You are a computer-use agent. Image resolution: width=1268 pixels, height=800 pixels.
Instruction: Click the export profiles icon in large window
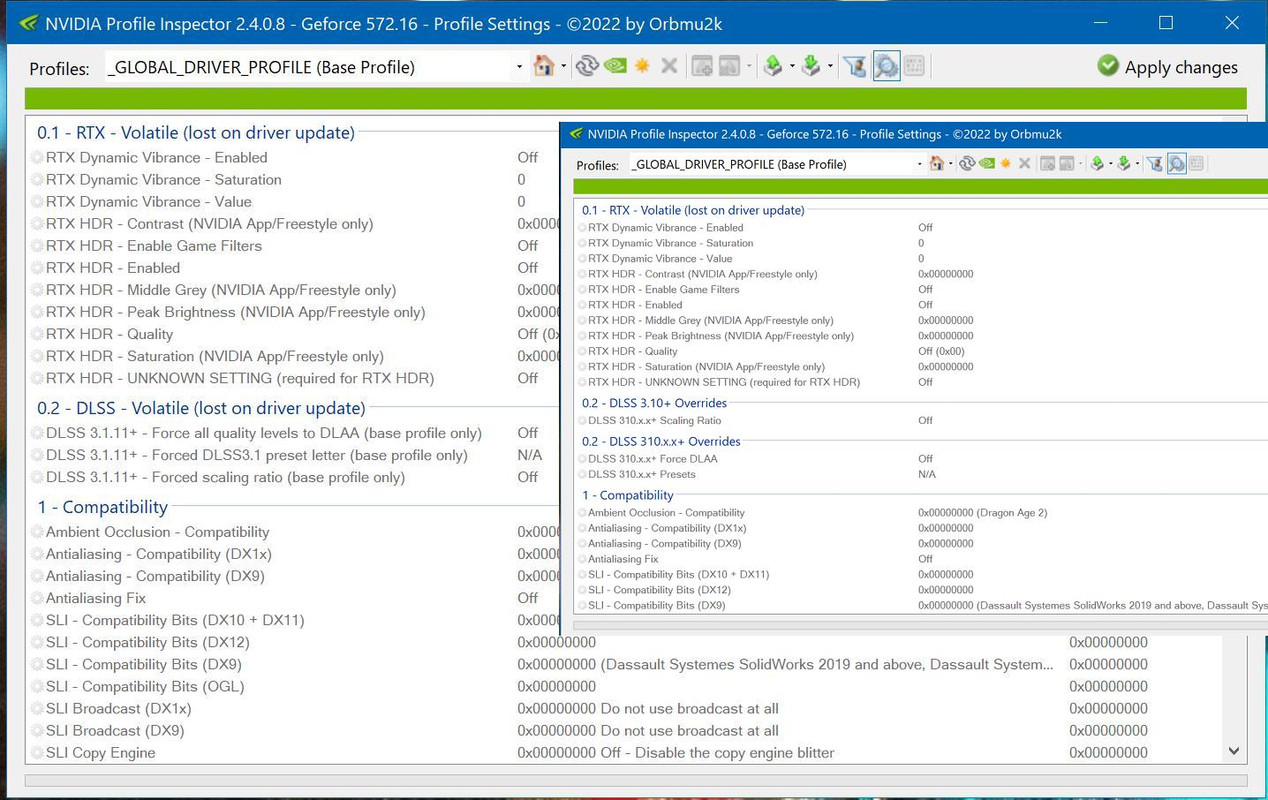click(772, 66)
